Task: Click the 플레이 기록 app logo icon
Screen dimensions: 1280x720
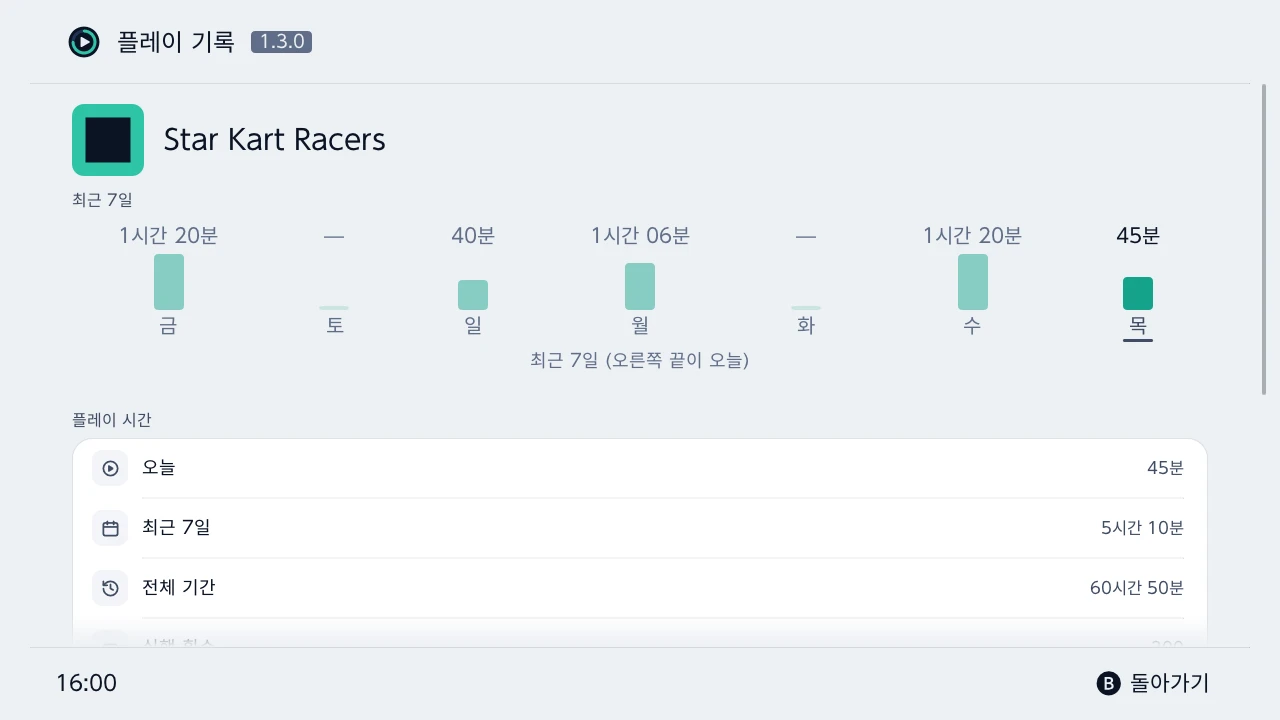Action: tap(84, 42)
